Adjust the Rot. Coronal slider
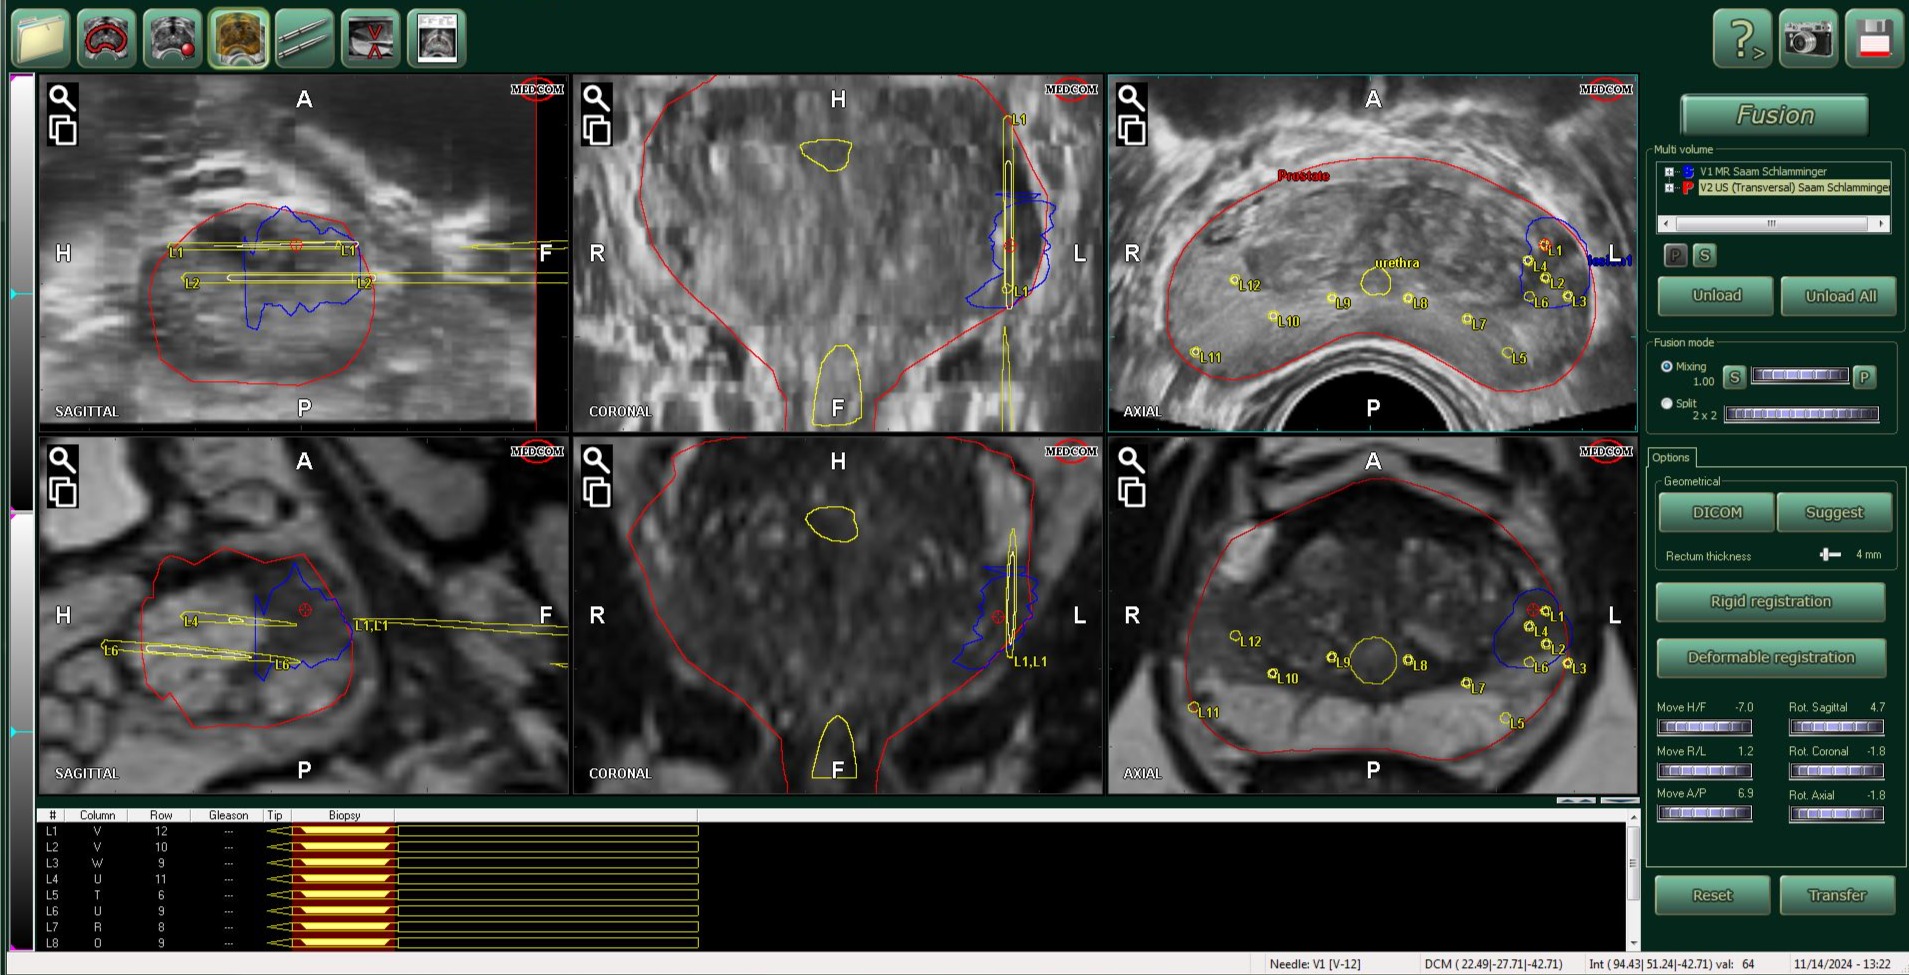This screenshot has width=1909, height=975. (1836, 771)
